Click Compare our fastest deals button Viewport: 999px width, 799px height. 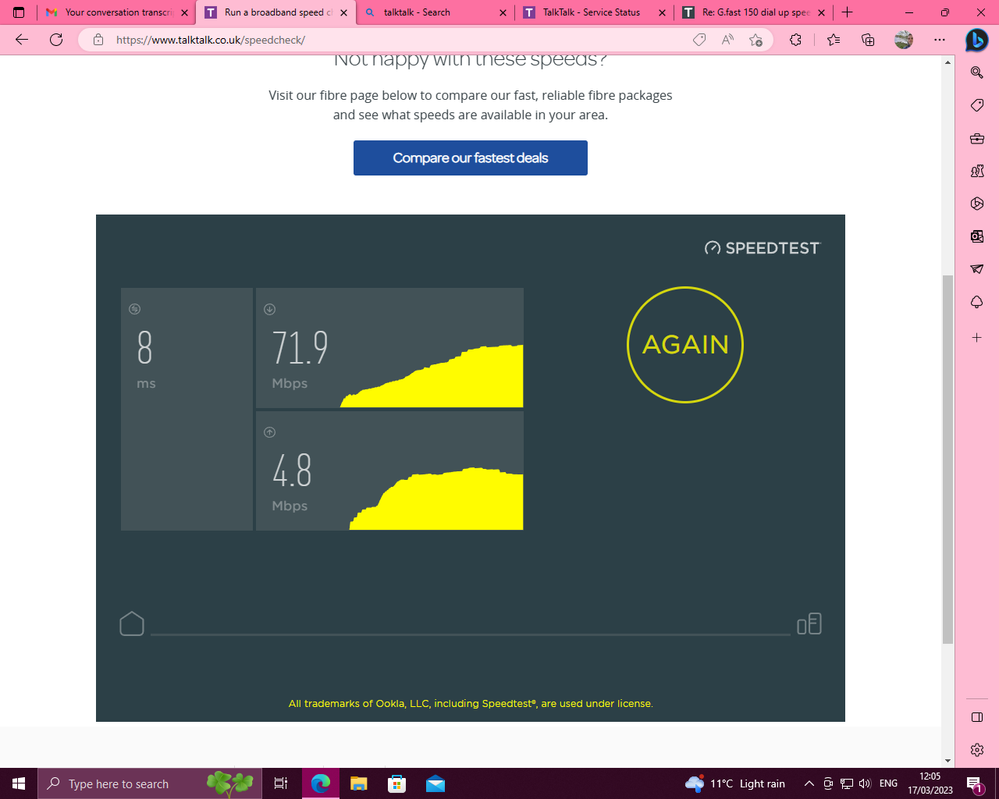470,158
